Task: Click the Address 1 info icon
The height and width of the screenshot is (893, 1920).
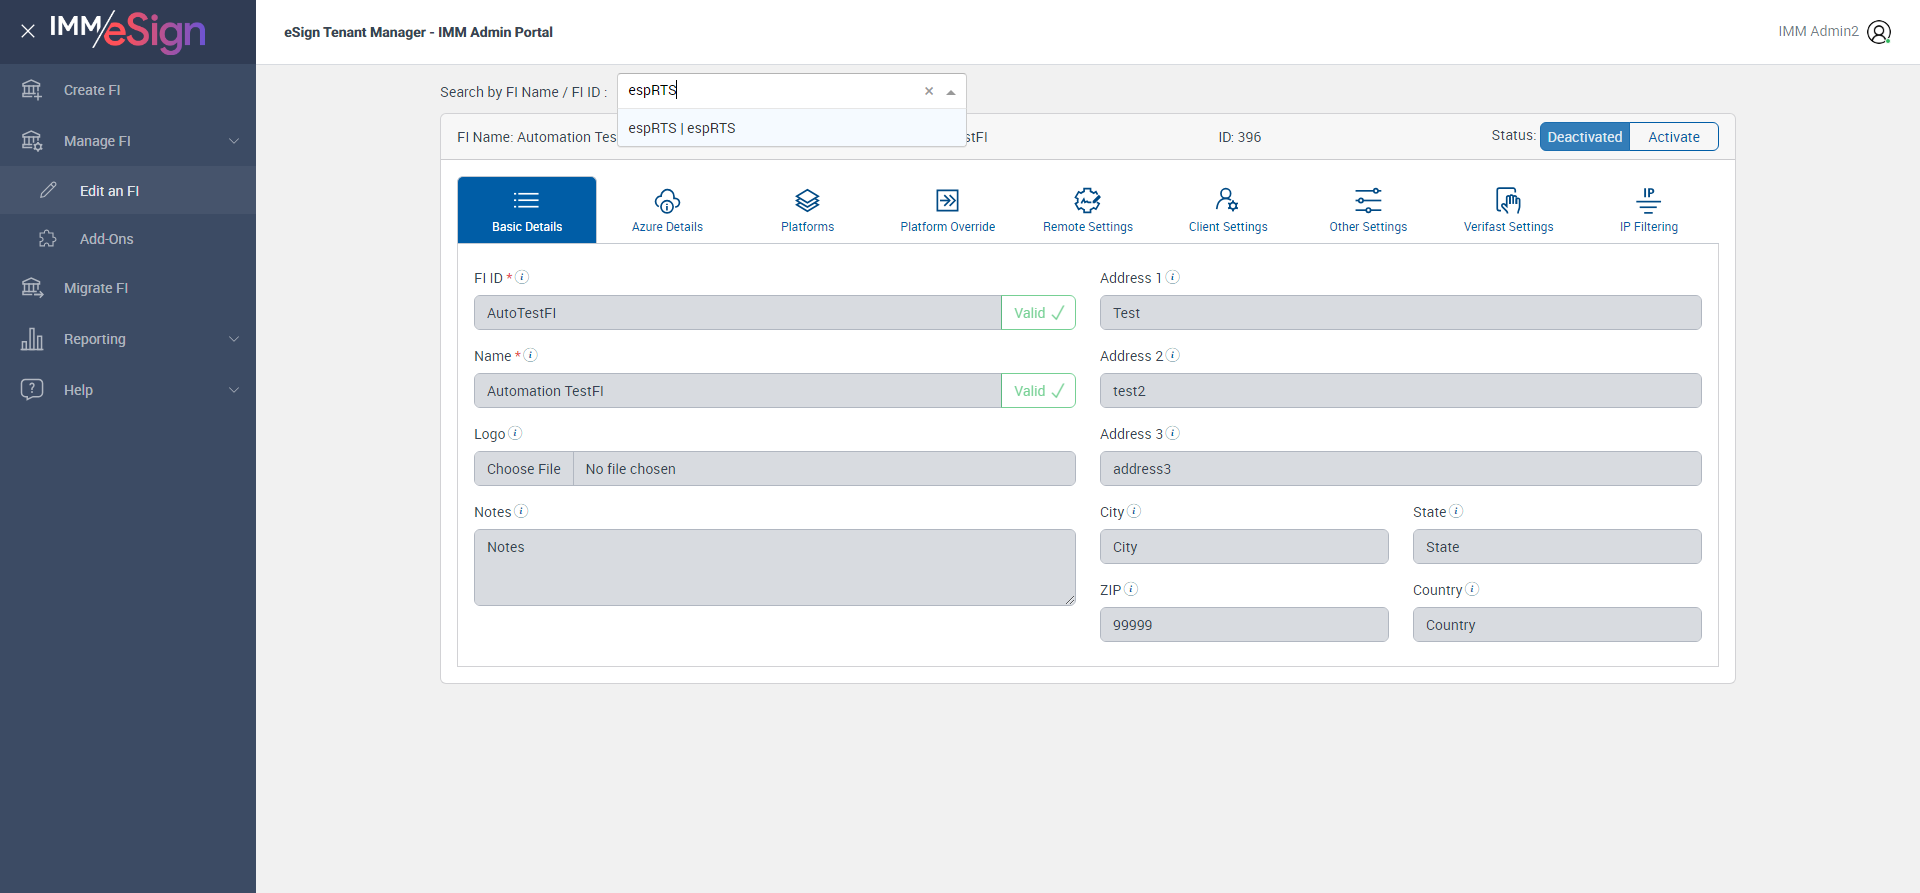Action: pos(1173,277)
